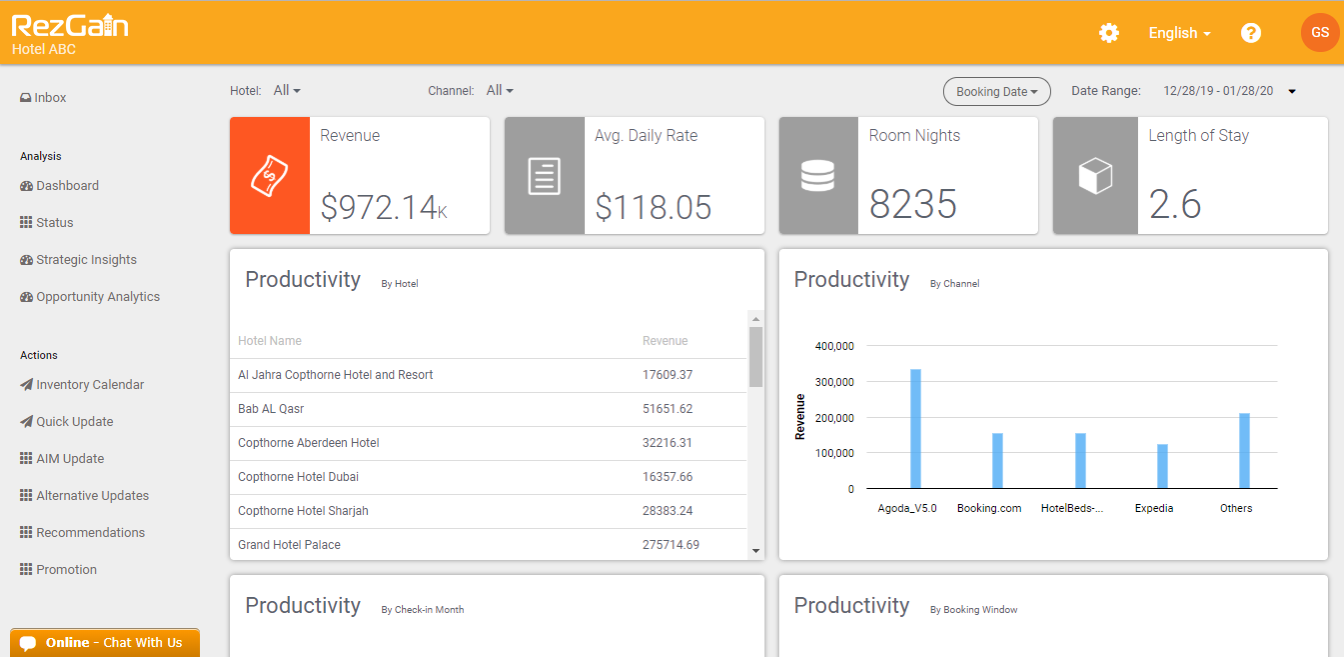
Task: Expand the Date Range arrow
Action: tap(1292, 92)
